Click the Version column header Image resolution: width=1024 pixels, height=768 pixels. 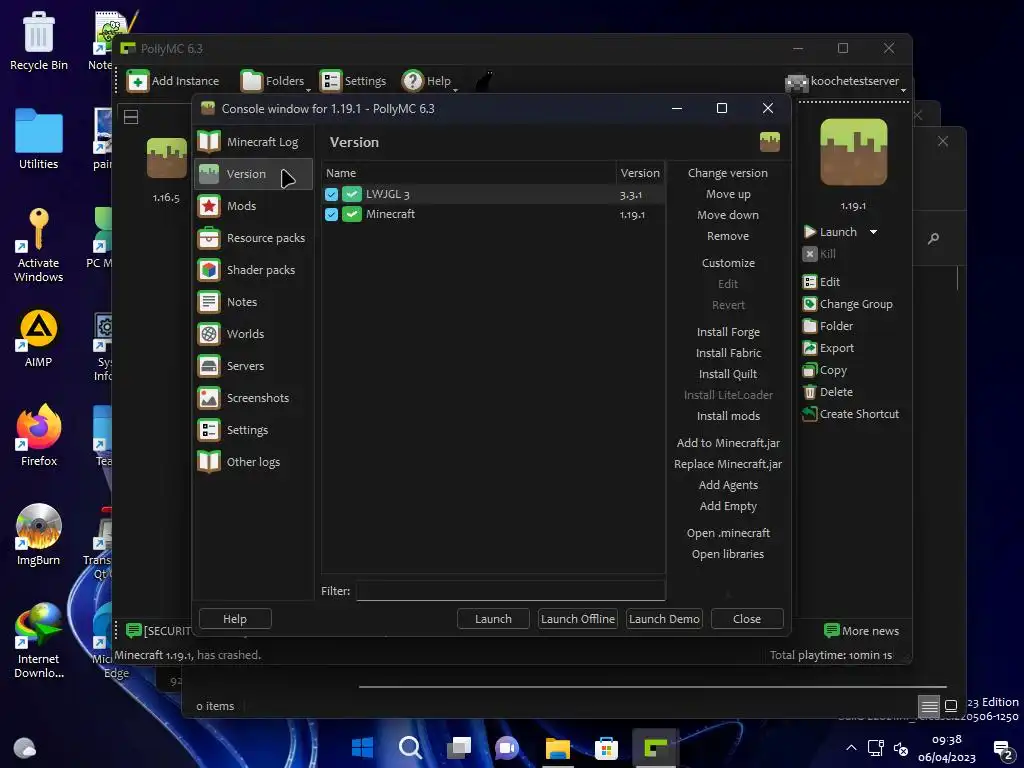(x=640, y=173)
